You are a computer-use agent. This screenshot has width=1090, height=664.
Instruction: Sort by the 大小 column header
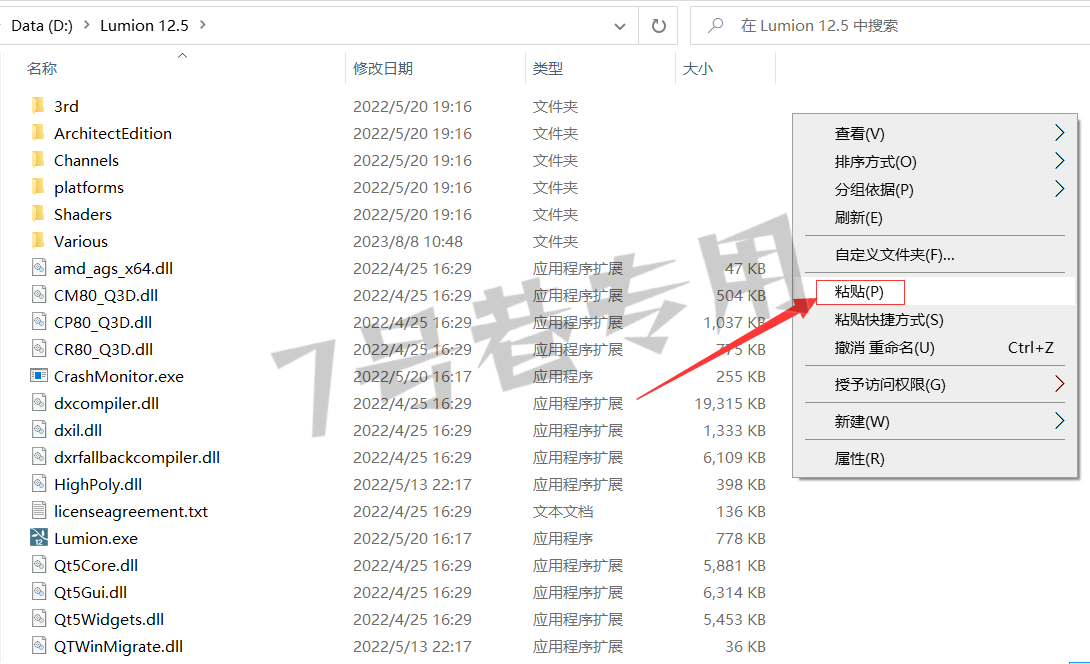(698, 68)
